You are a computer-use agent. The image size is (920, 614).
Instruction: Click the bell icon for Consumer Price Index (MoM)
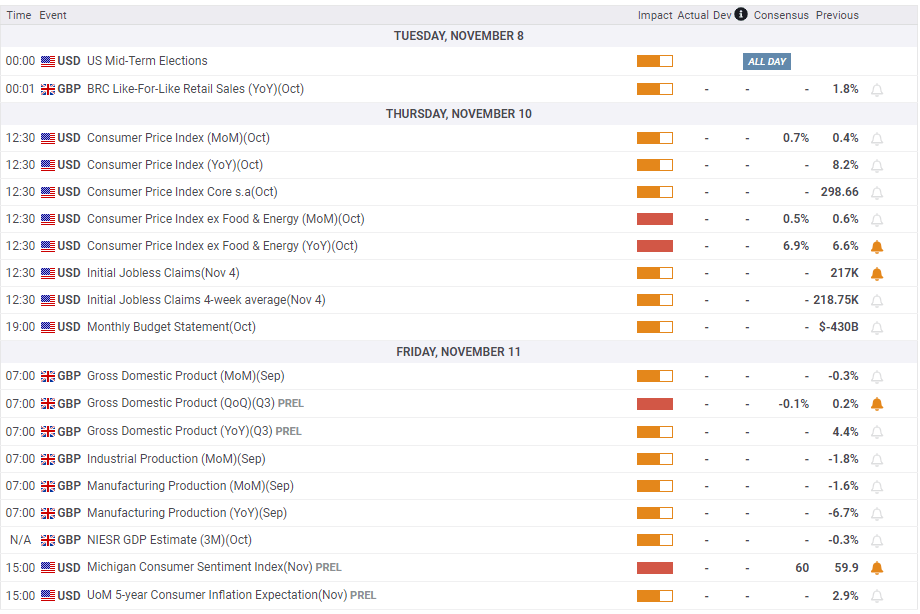(x=877, y=139)
